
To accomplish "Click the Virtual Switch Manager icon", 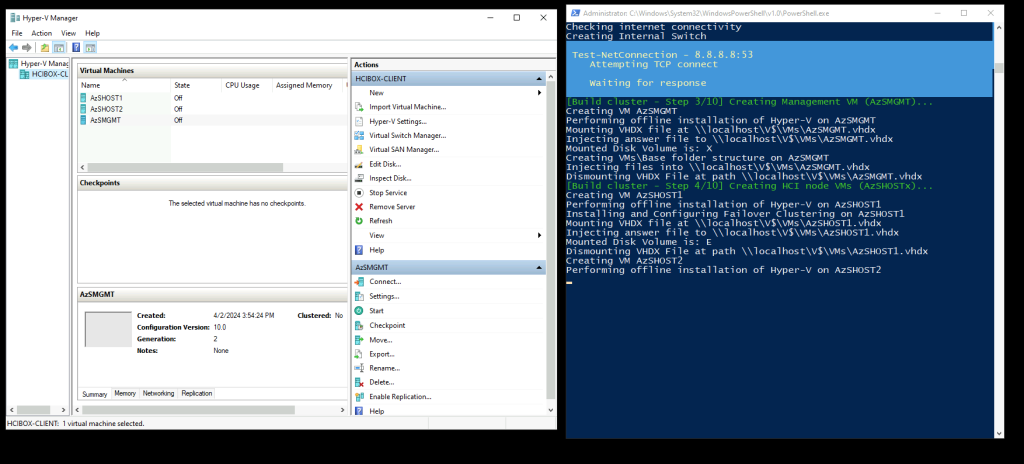I will pyautogui.click(x=359, y=135).
